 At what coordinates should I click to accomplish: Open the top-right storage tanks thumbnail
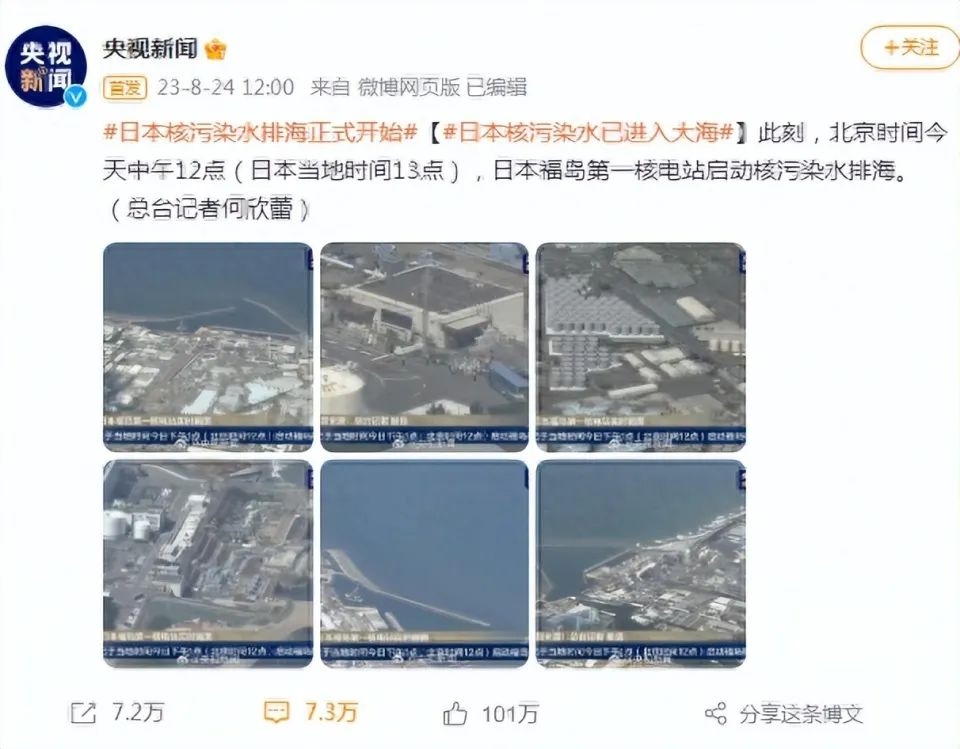click(640, 347)
